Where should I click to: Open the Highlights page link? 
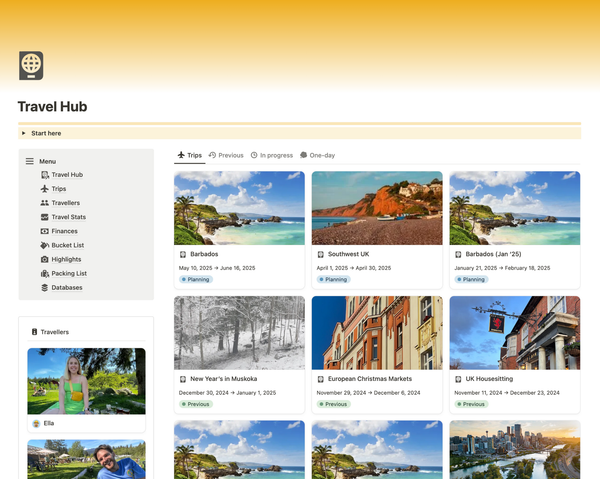click(66, 259)
